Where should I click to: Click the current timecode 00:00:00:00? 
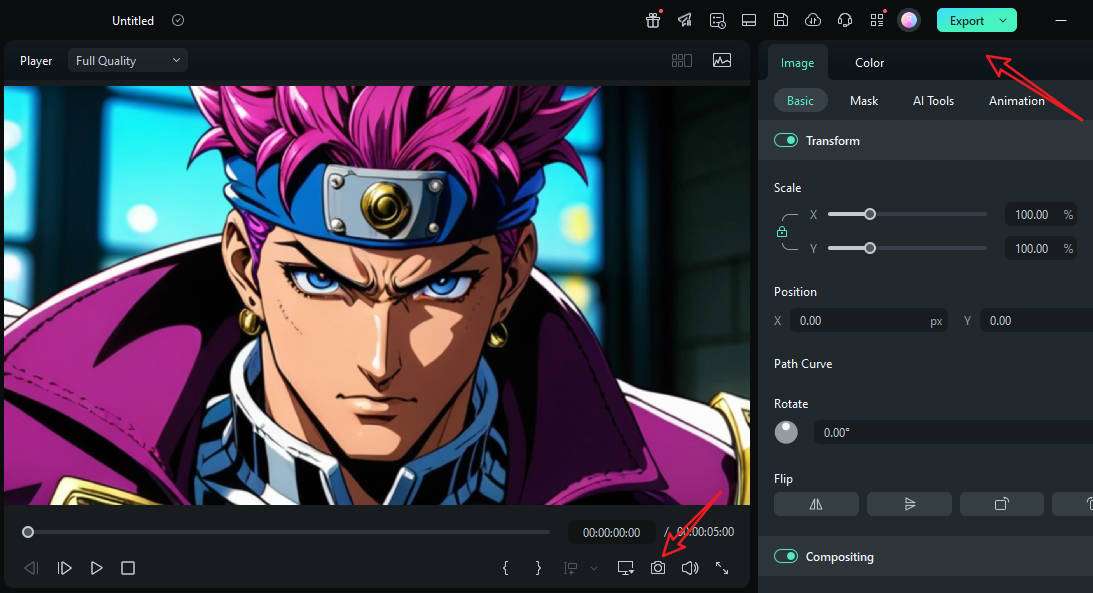tap(611, 532)
